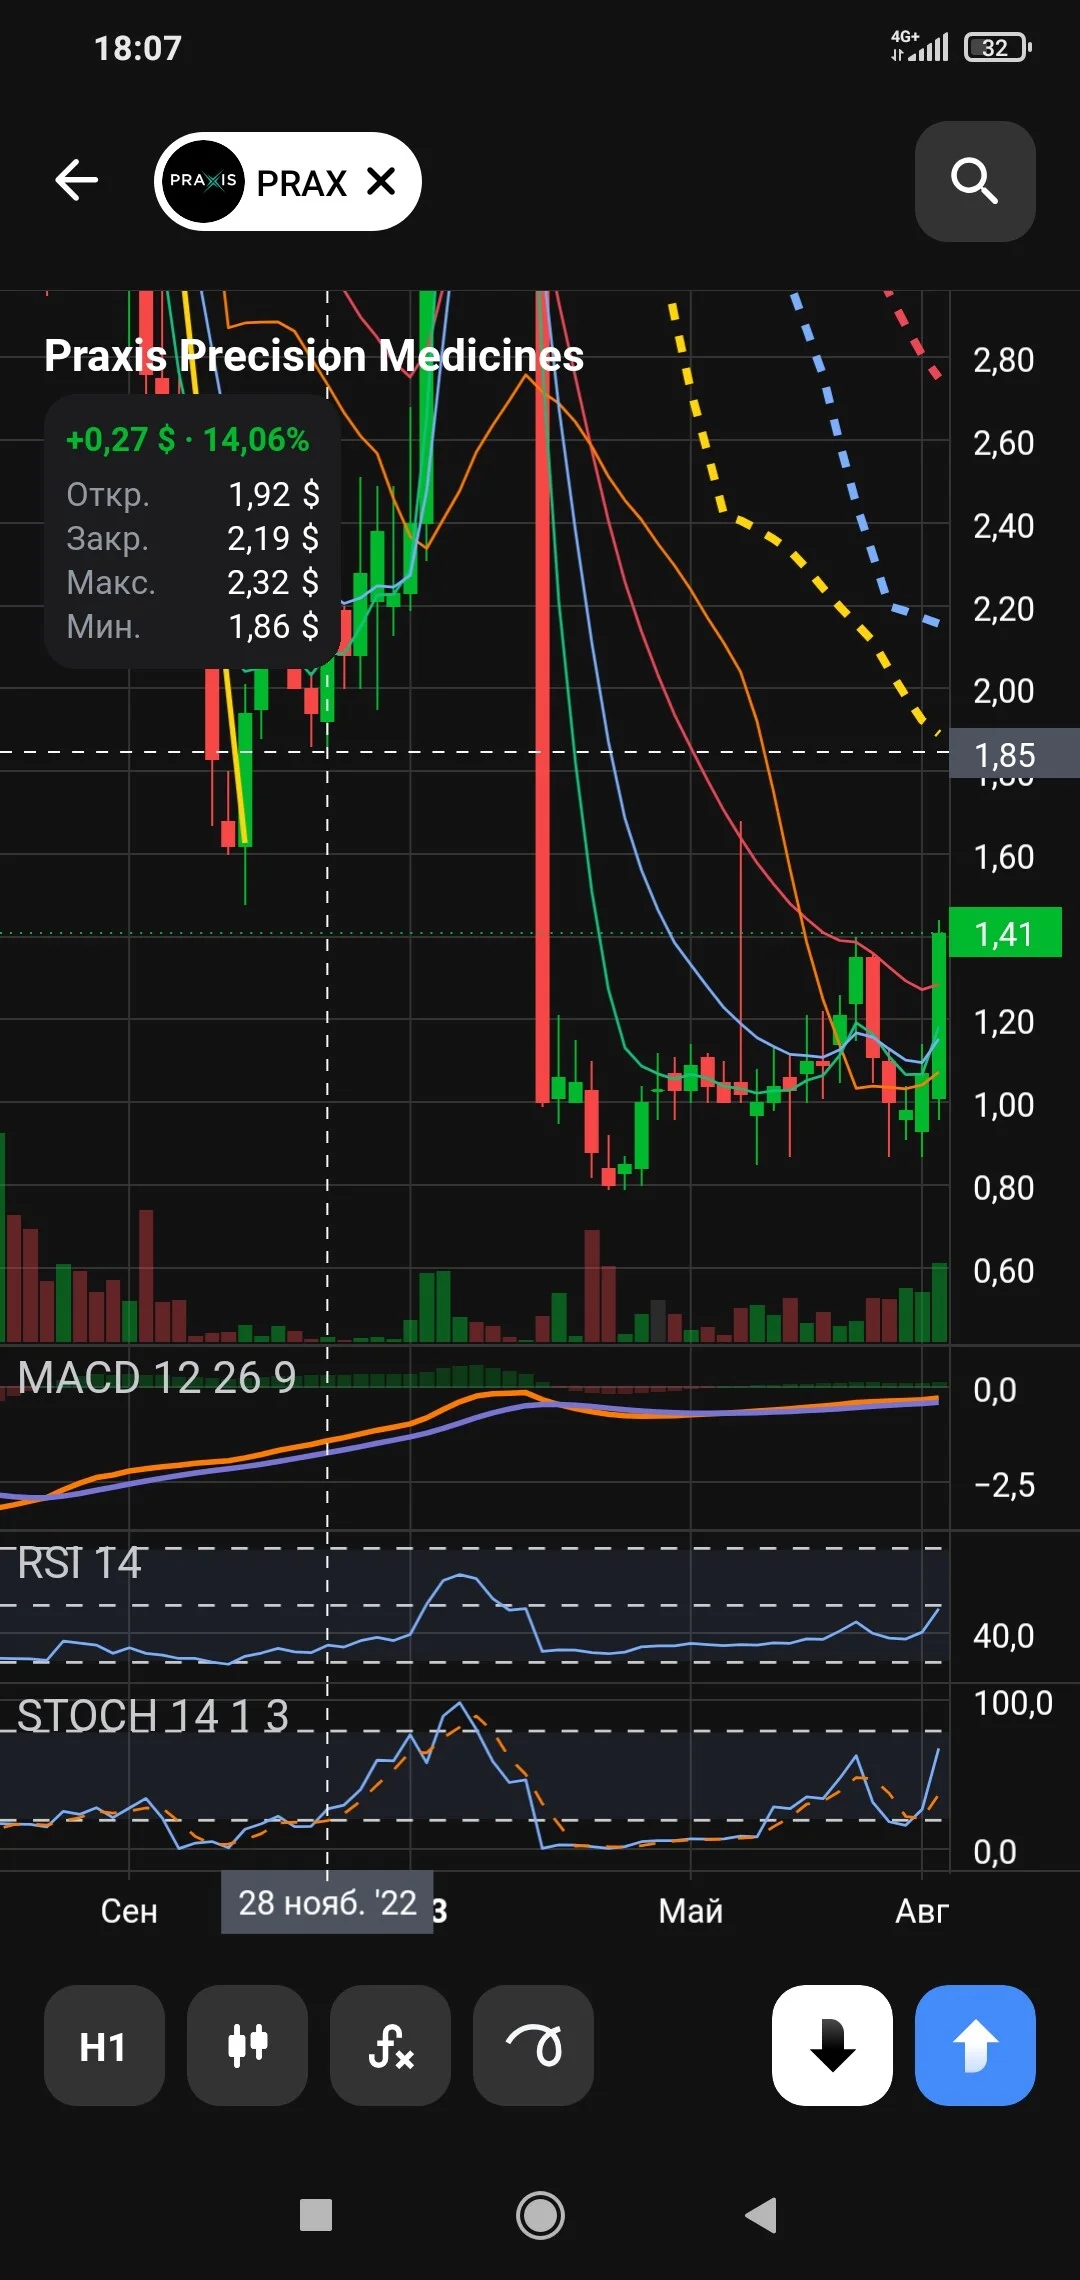The width and height of the screenshot is (1080, 2280).
Task: Tap the Android back triangle
Action: [761, 2215]
